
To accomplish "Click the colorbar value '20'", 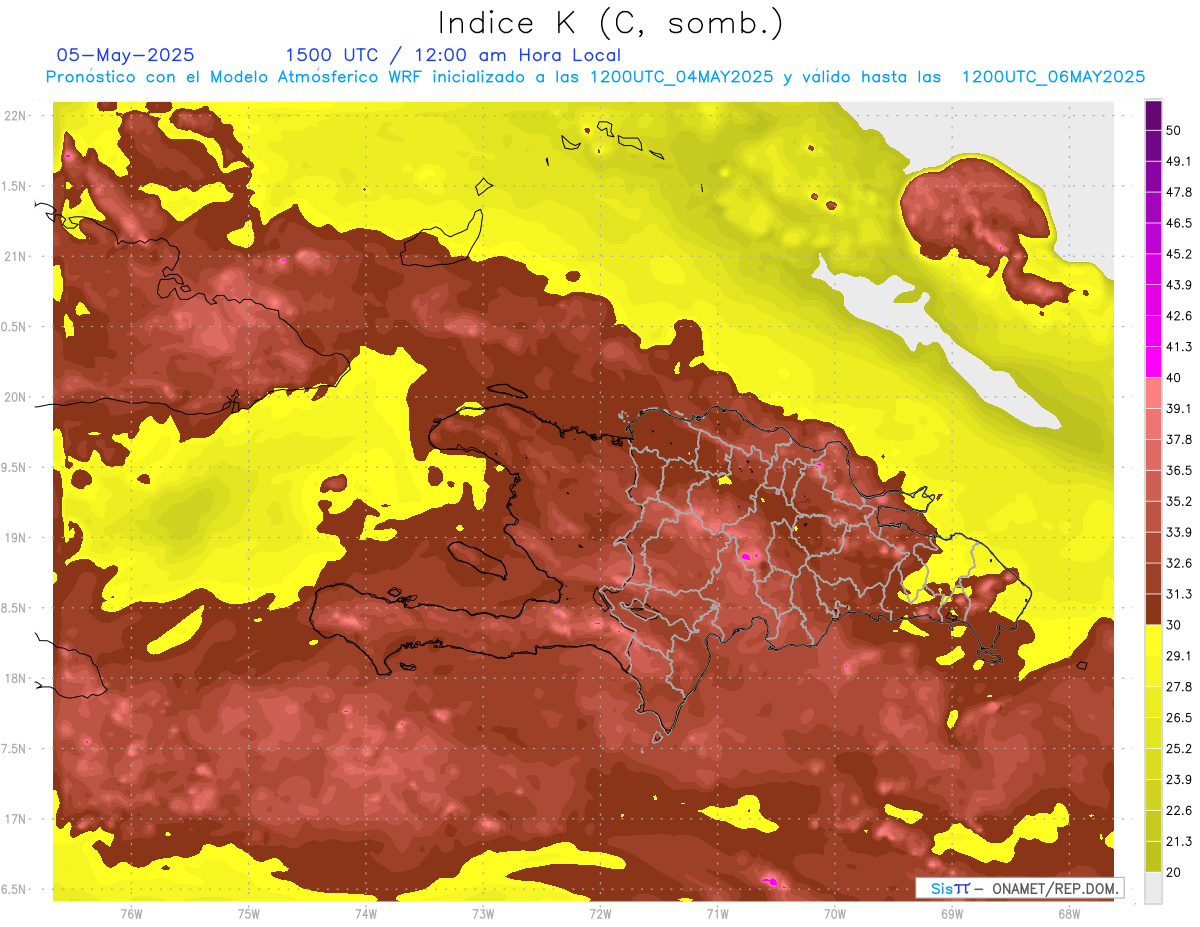I will 1174,872.
